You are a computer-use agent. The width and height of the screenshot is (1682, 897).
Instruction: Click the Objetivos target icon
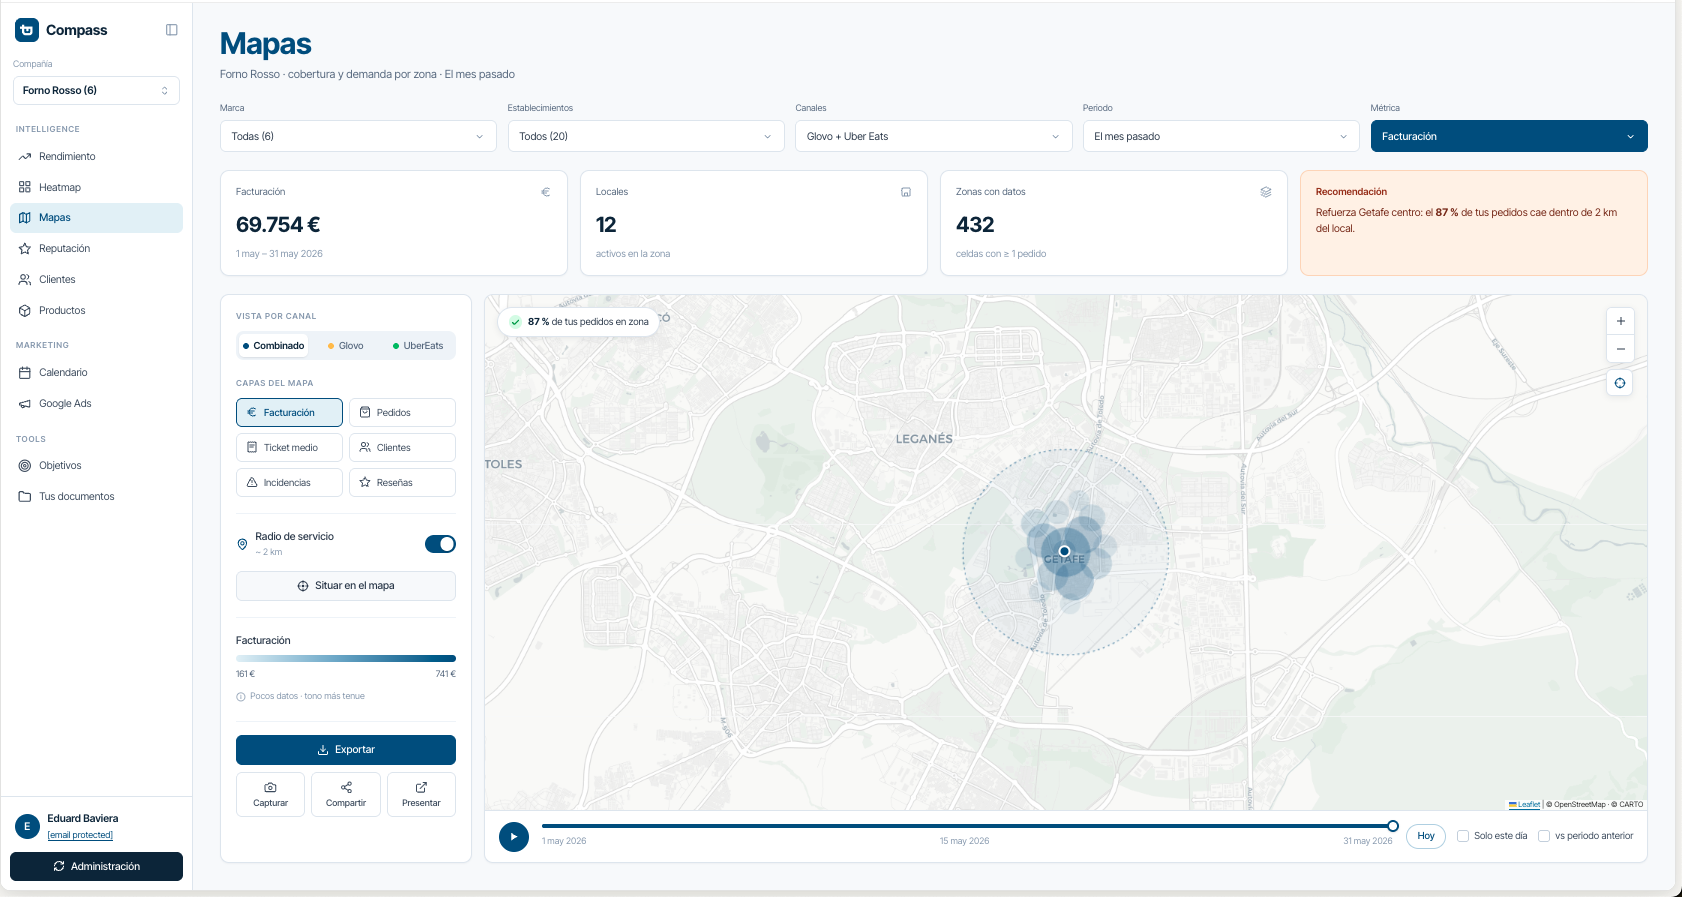[25, 466]
